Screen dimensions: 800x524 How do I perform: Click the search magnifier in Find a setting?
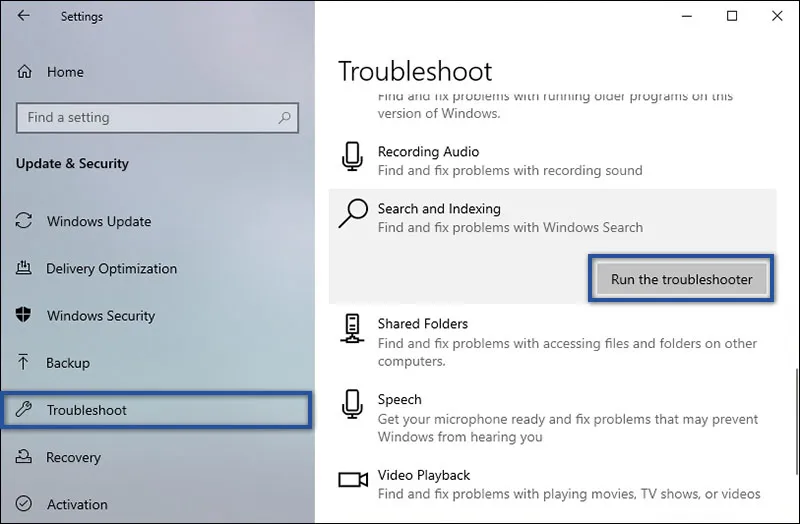[x=284, y=118]
